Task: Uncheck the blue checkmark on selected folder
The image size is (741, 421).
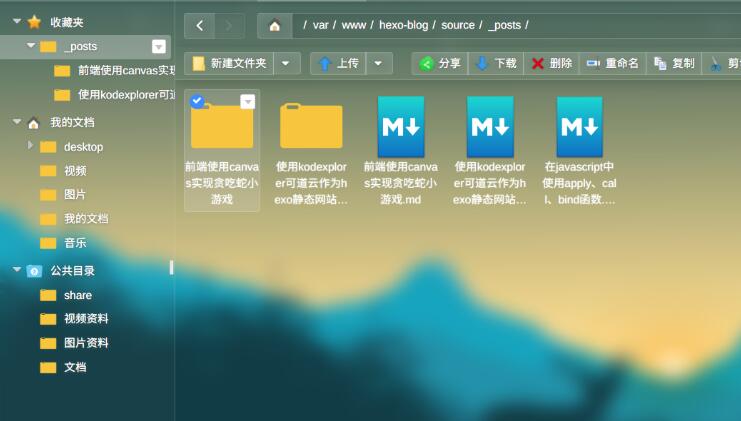Action: [x=197, y=101]
